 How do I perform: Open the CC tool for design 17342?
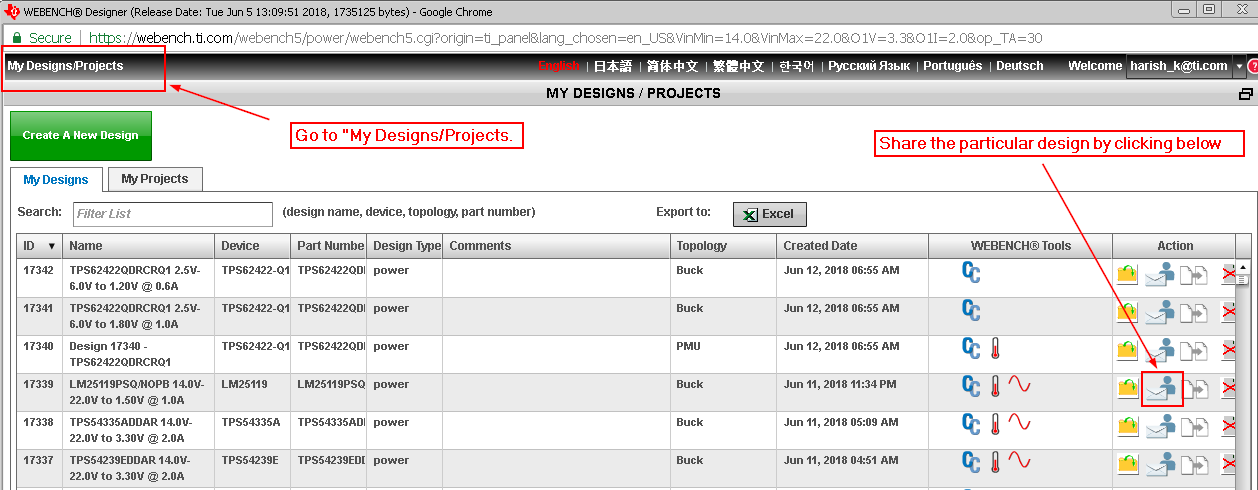[x=971, y=272]
